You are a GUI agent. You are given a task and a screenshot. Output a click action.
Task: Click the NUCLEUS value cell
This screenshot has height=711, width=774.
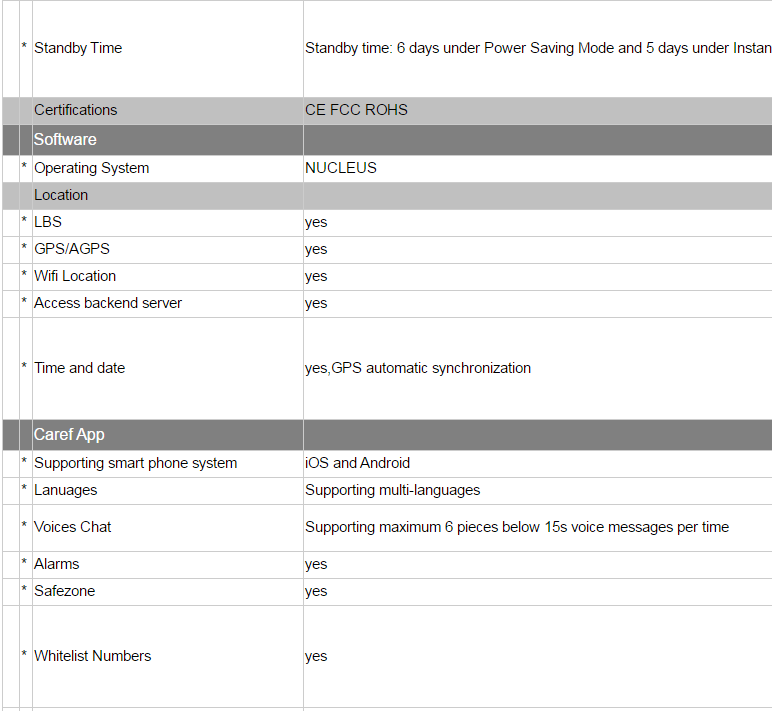pos(341,168)
